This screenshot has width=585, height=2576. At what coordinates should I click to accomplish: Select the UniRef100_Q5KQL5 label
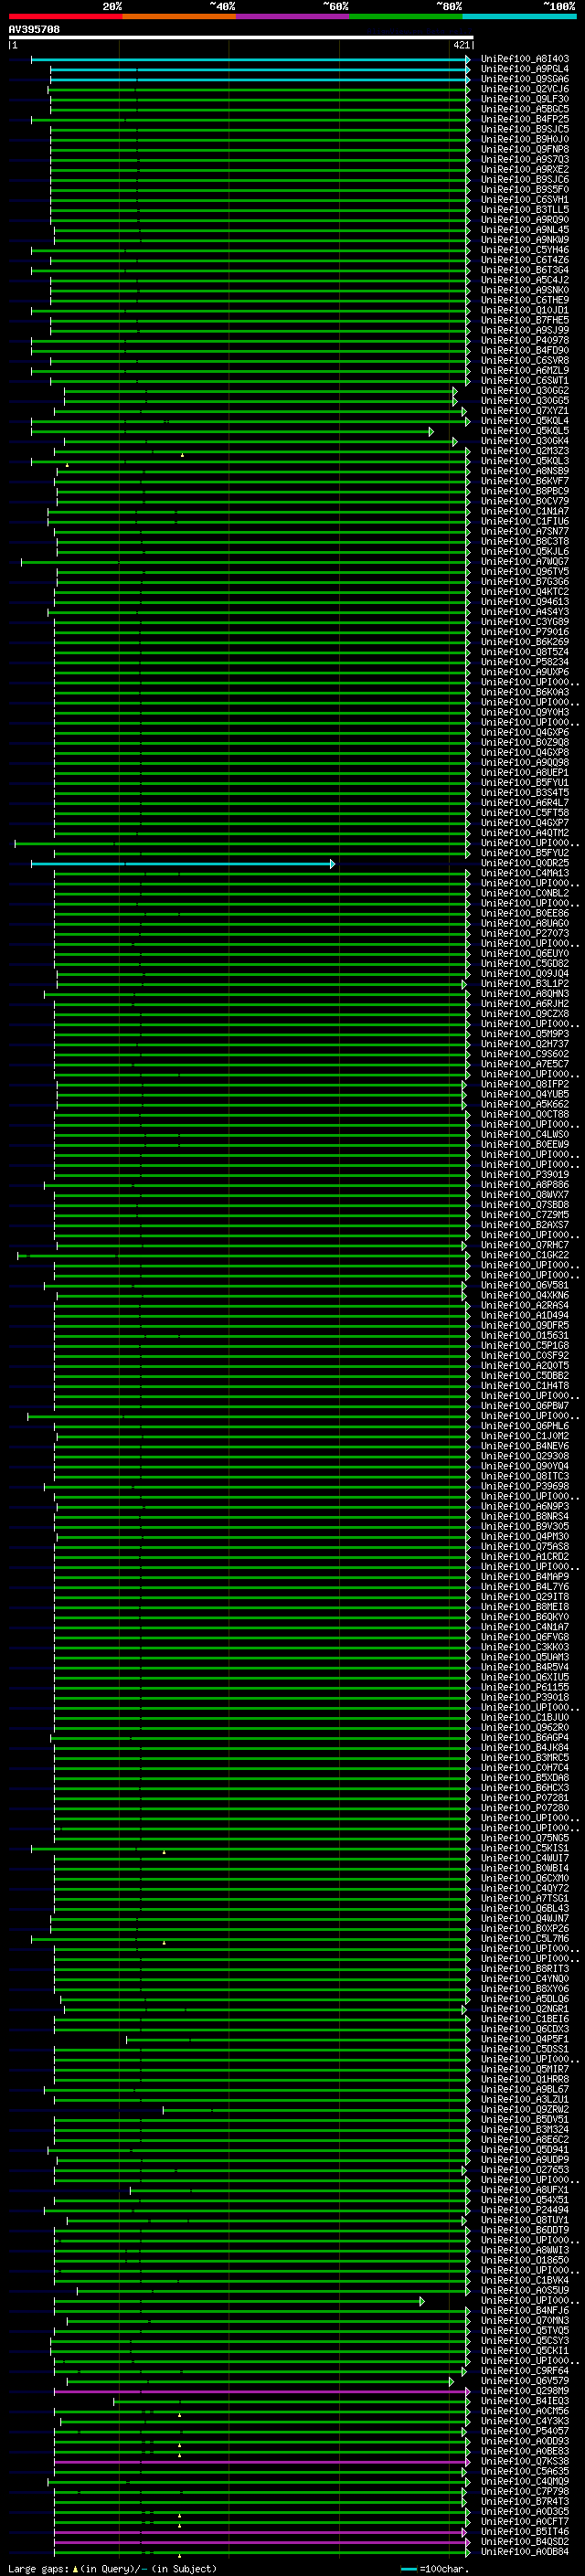coord(525,431)
